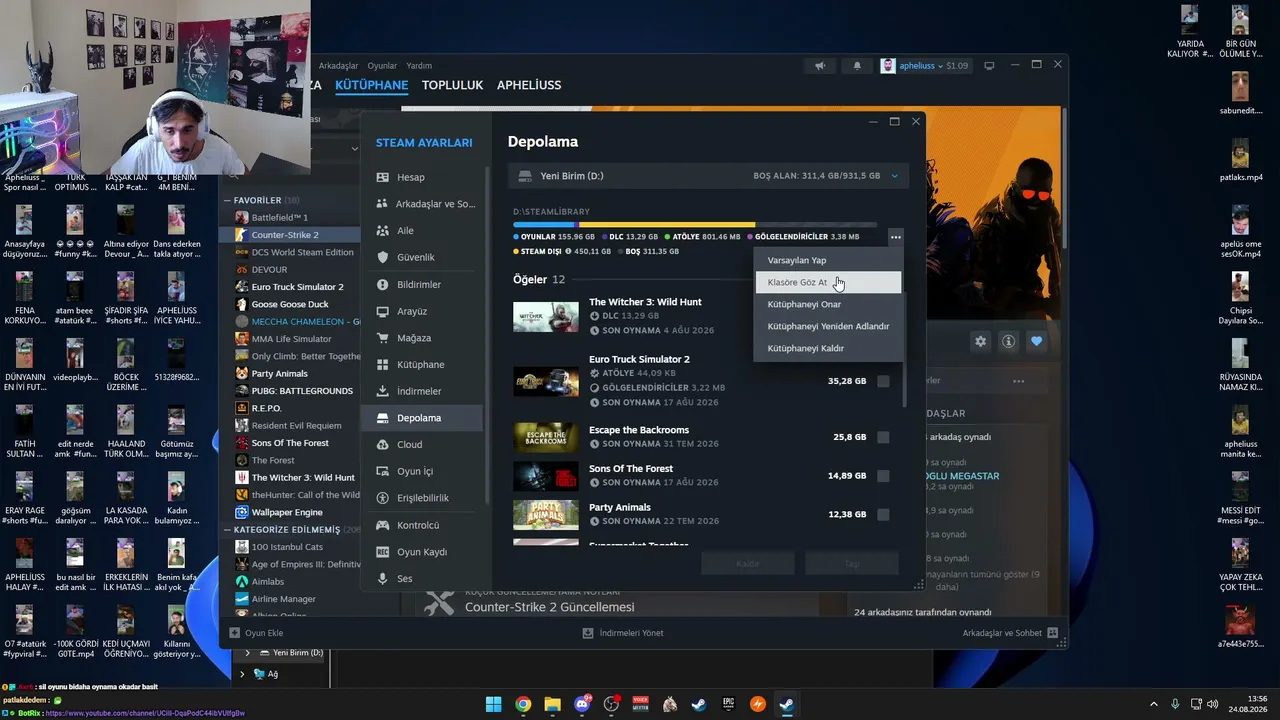The height and width of the screenshot is (720, 1280).
Task: Select the Kontrolcü gamepad icon
Action: (x=382, y=525)
